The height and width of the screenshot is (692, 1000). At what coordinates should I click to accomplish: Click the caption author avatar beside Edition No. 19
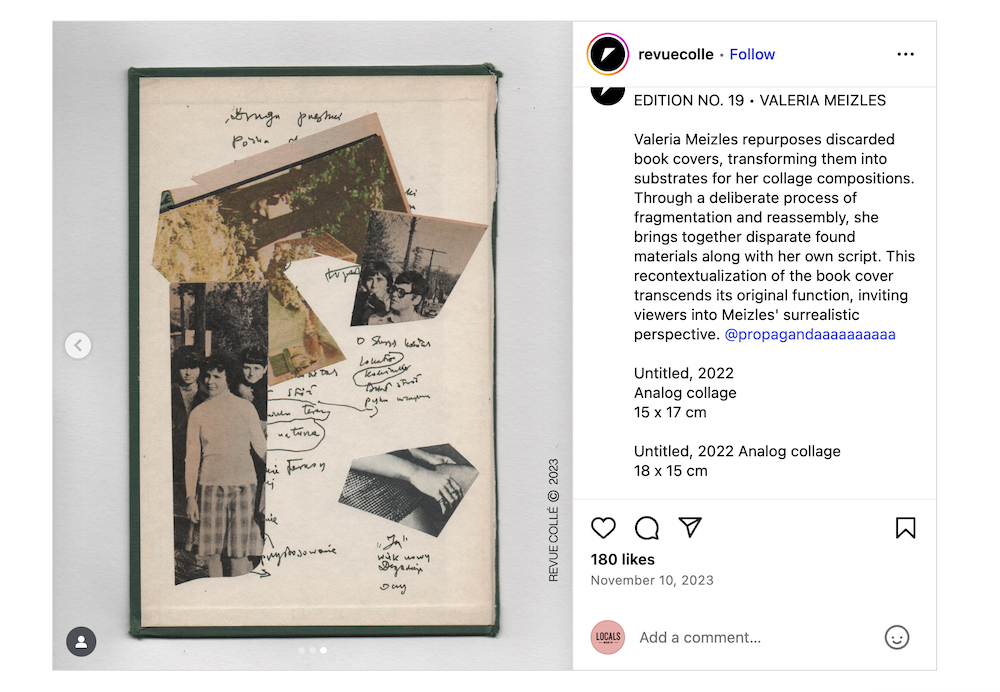[x=607, y=94]
